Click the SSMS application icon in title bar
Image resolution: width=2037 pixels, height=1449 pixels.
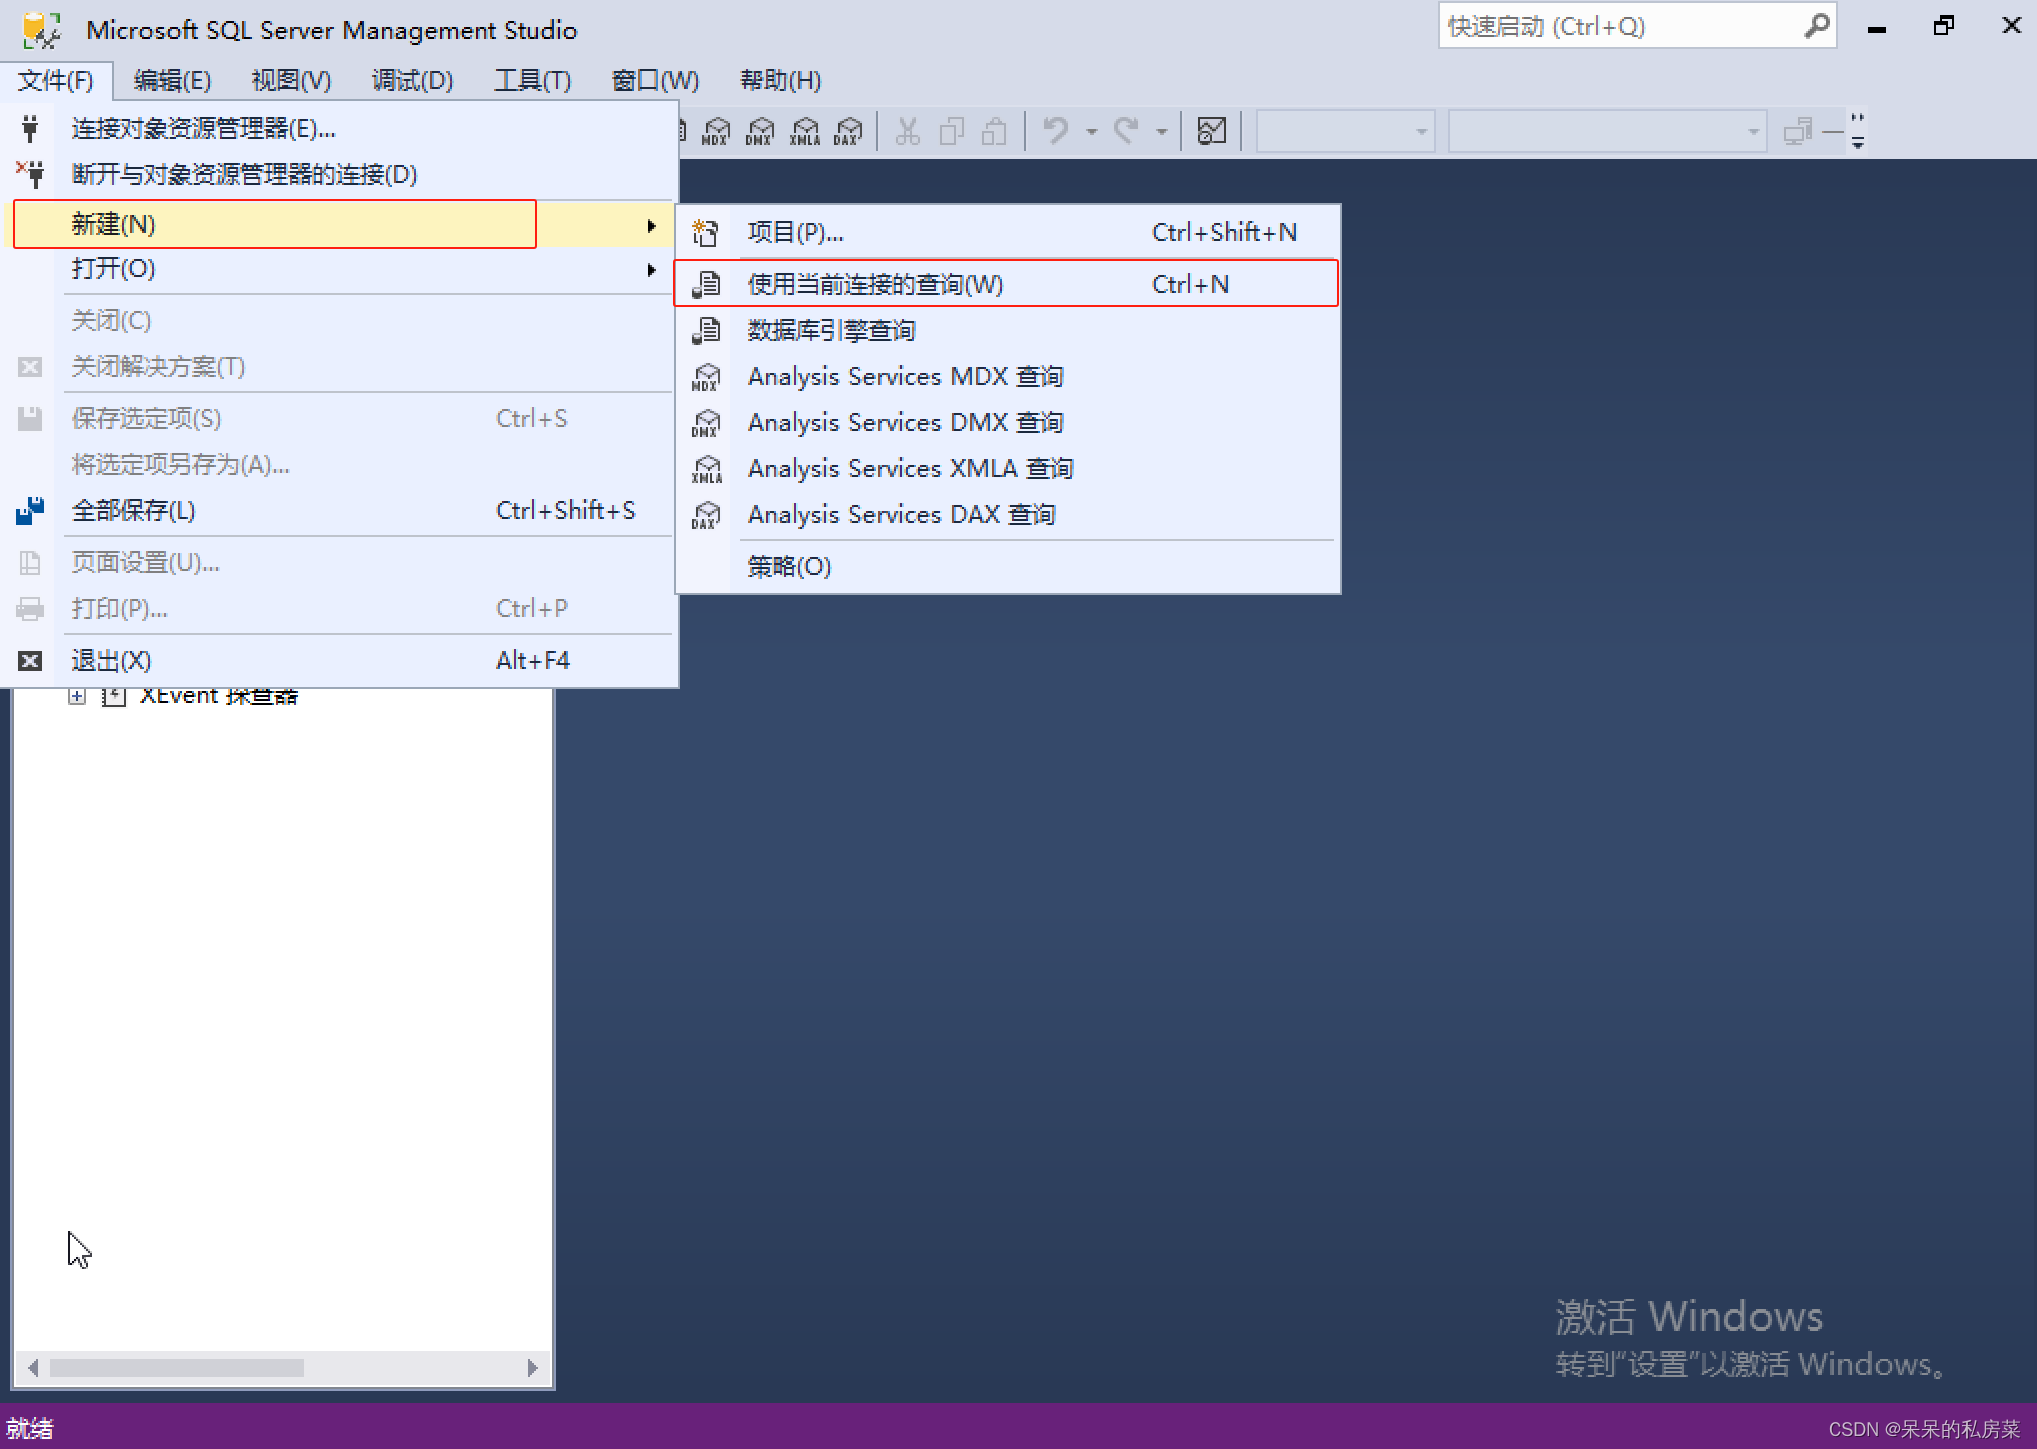pyautogui.click(x=40, y=30)
